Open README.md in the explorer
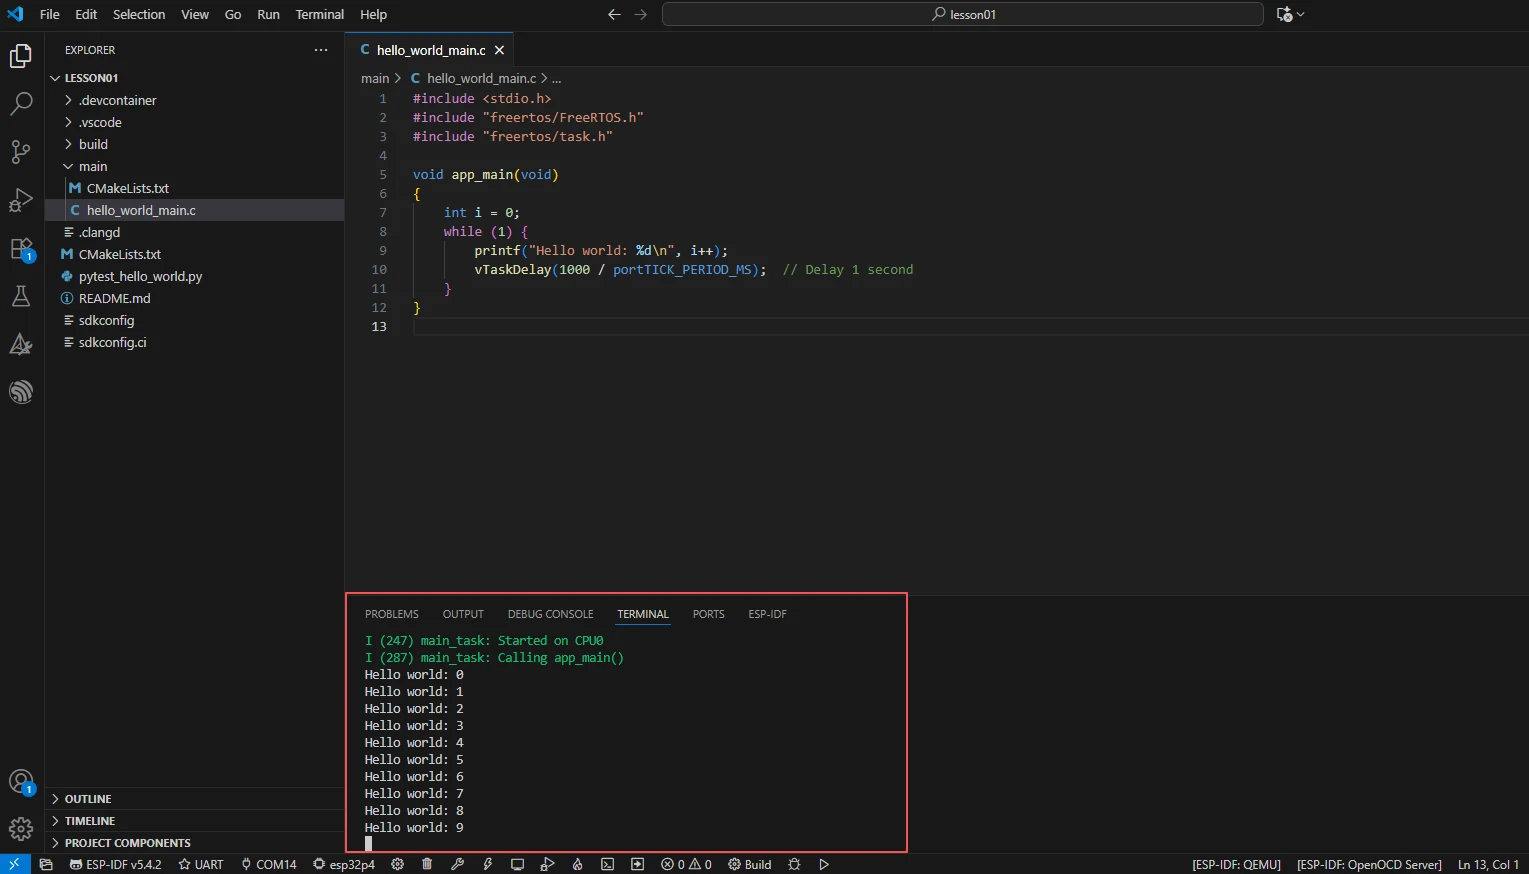The image size is (1529, 874). 114,298
